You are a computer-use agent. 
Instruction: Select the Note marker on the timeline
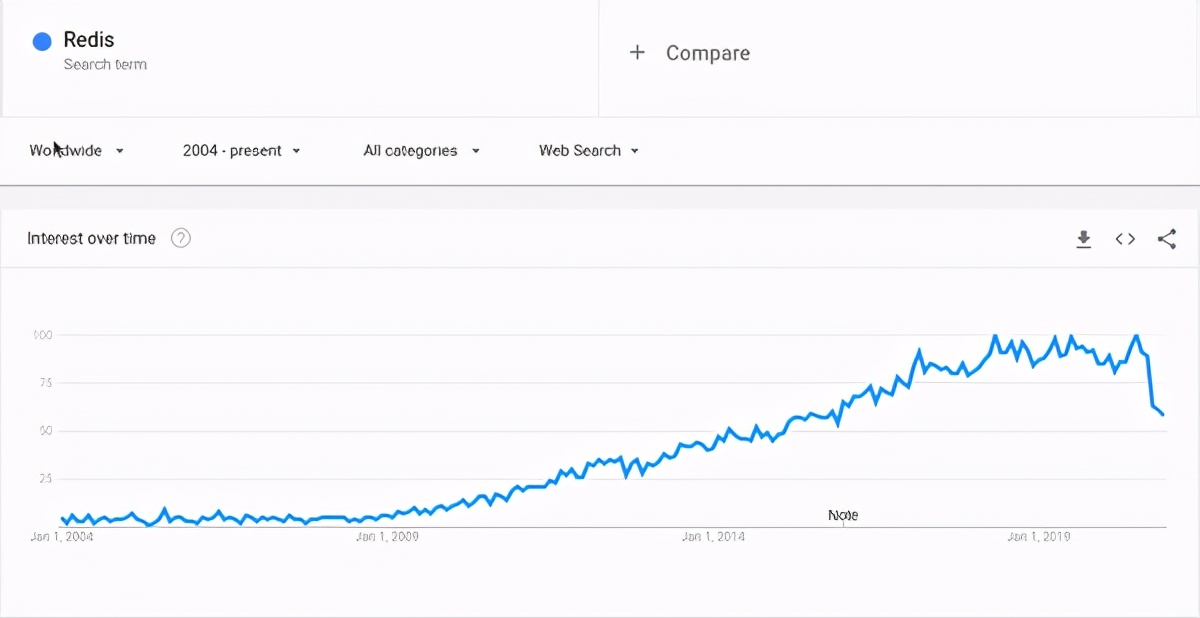[843, 515]
